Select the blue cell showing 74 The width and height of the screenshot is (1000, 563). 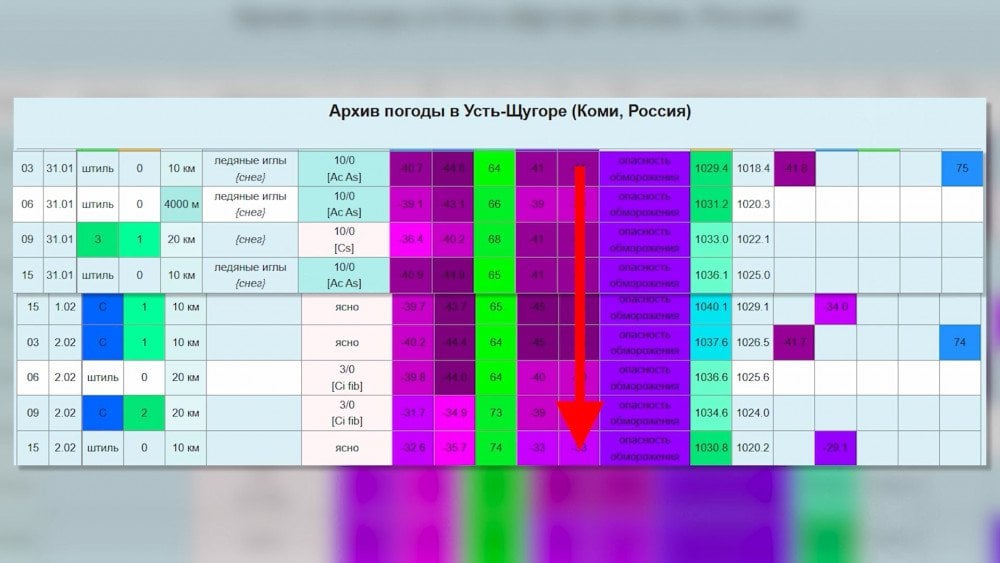click(960, 342)
